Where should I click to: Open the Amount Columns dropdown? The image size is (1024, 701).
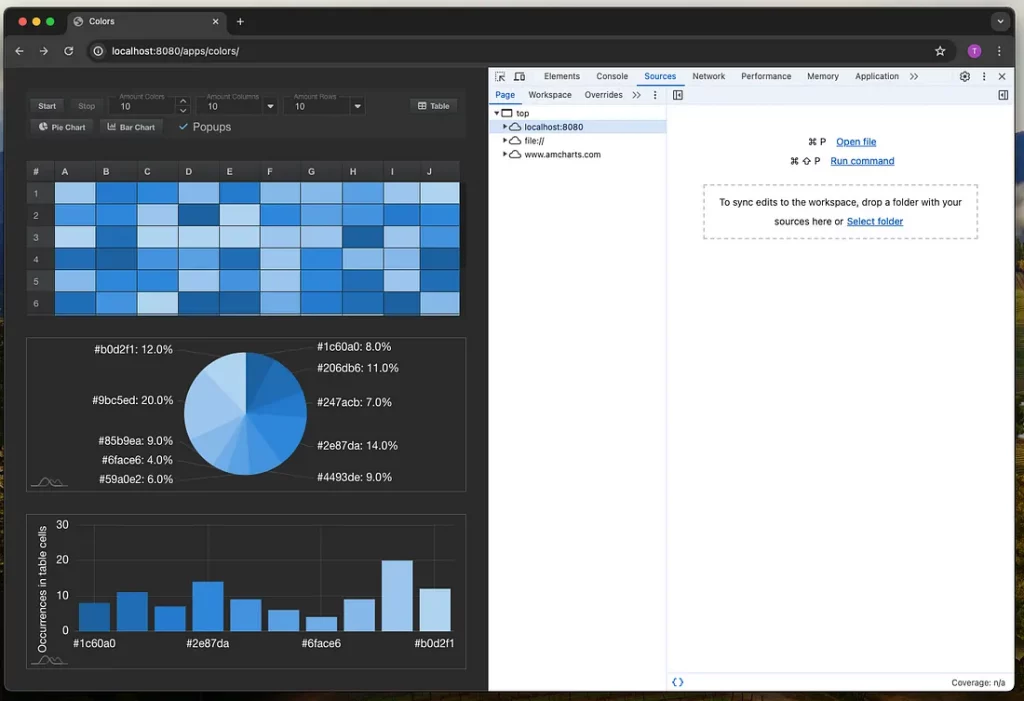pos(270,106)
